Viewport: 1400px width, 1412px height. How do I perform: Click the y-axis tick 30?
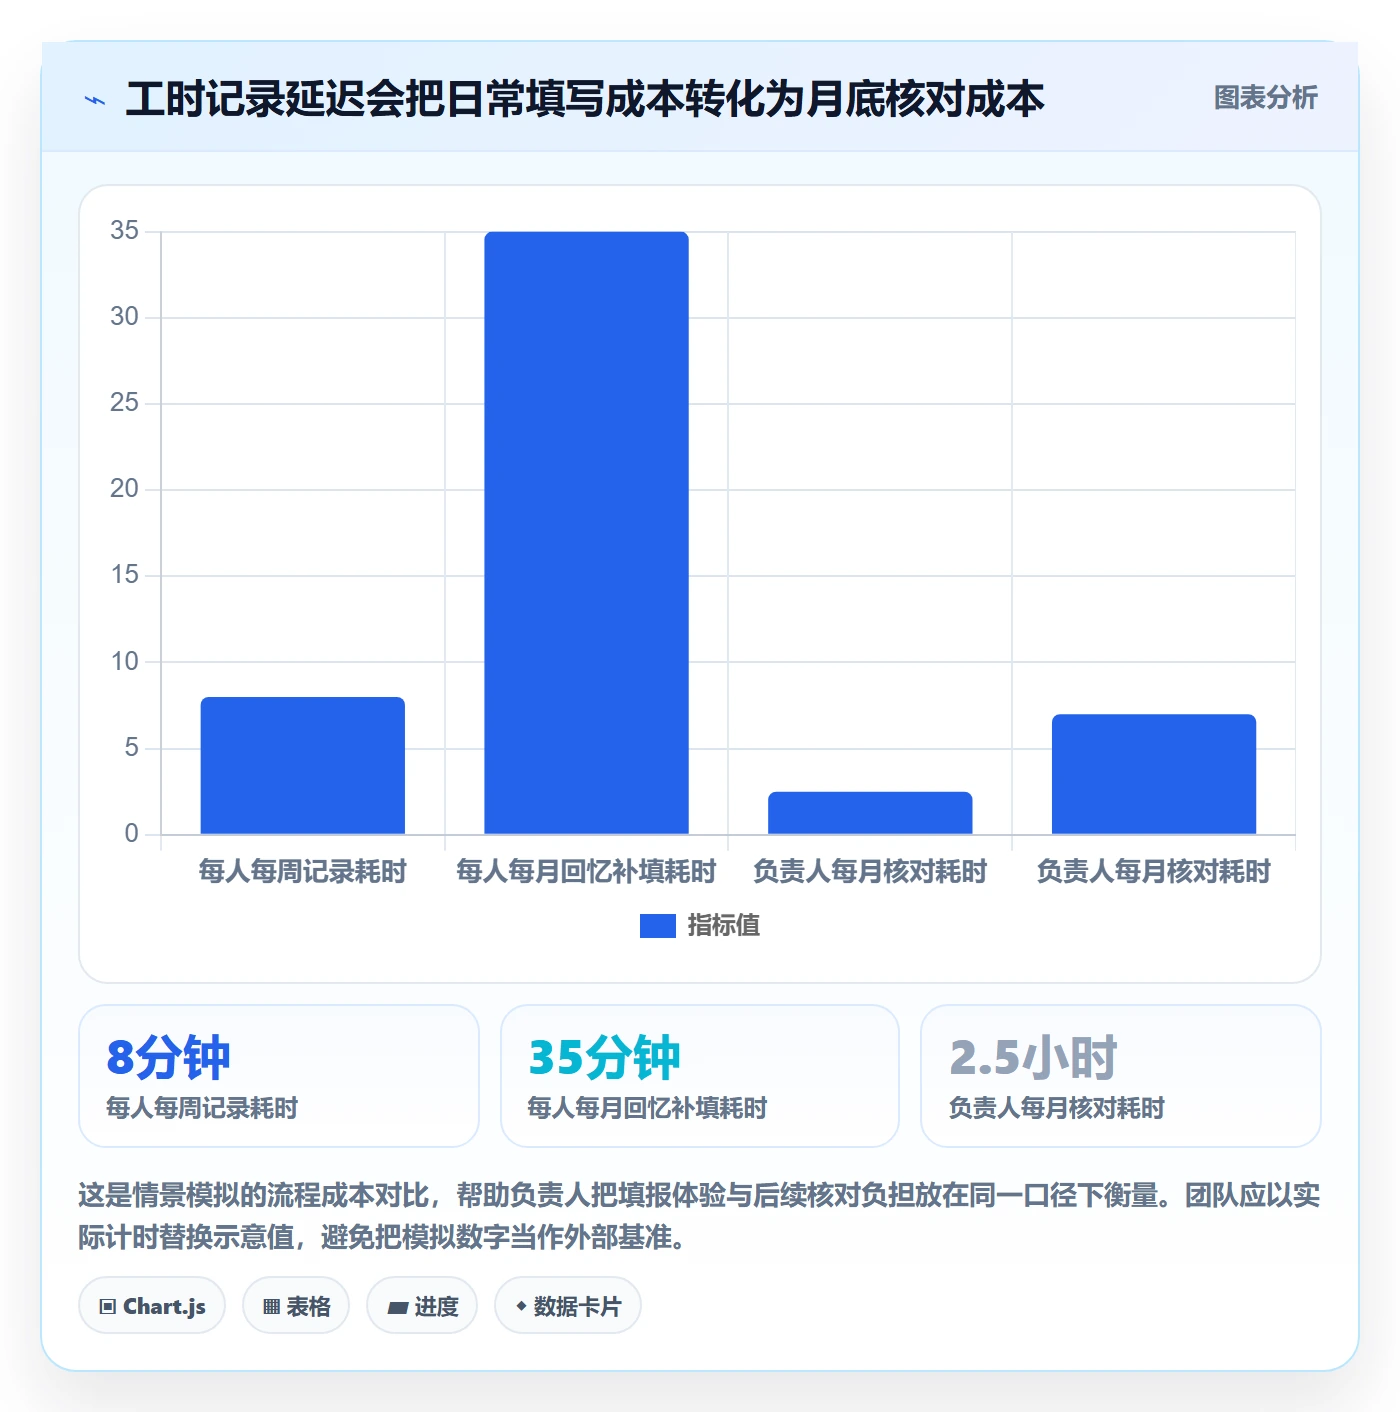(125, 317)
